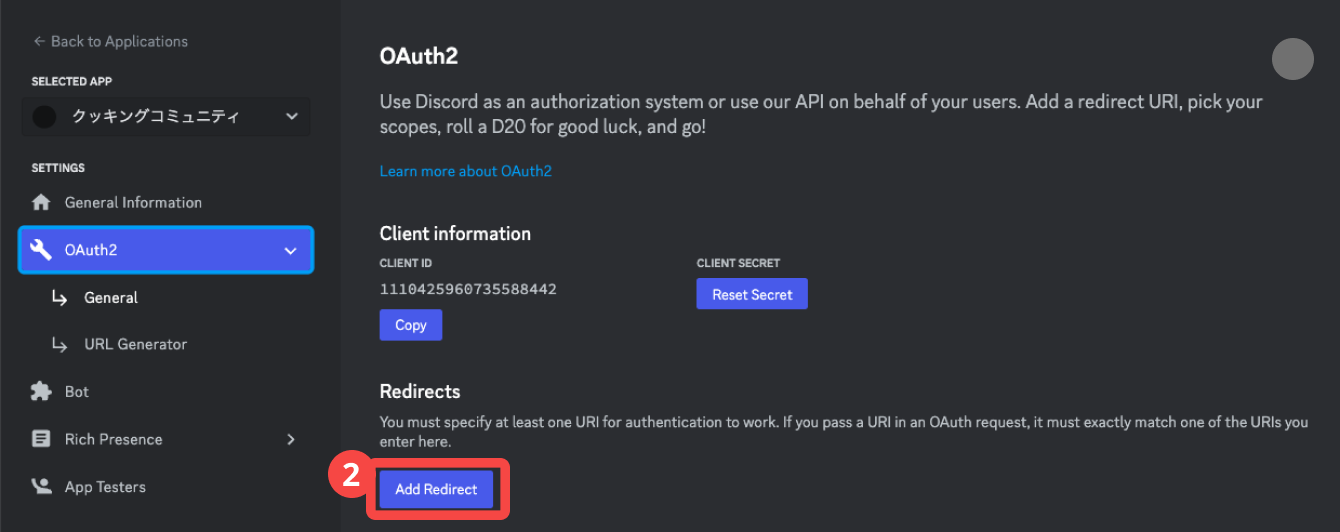Click the Bot puzzle piece icon

[41, 392]
